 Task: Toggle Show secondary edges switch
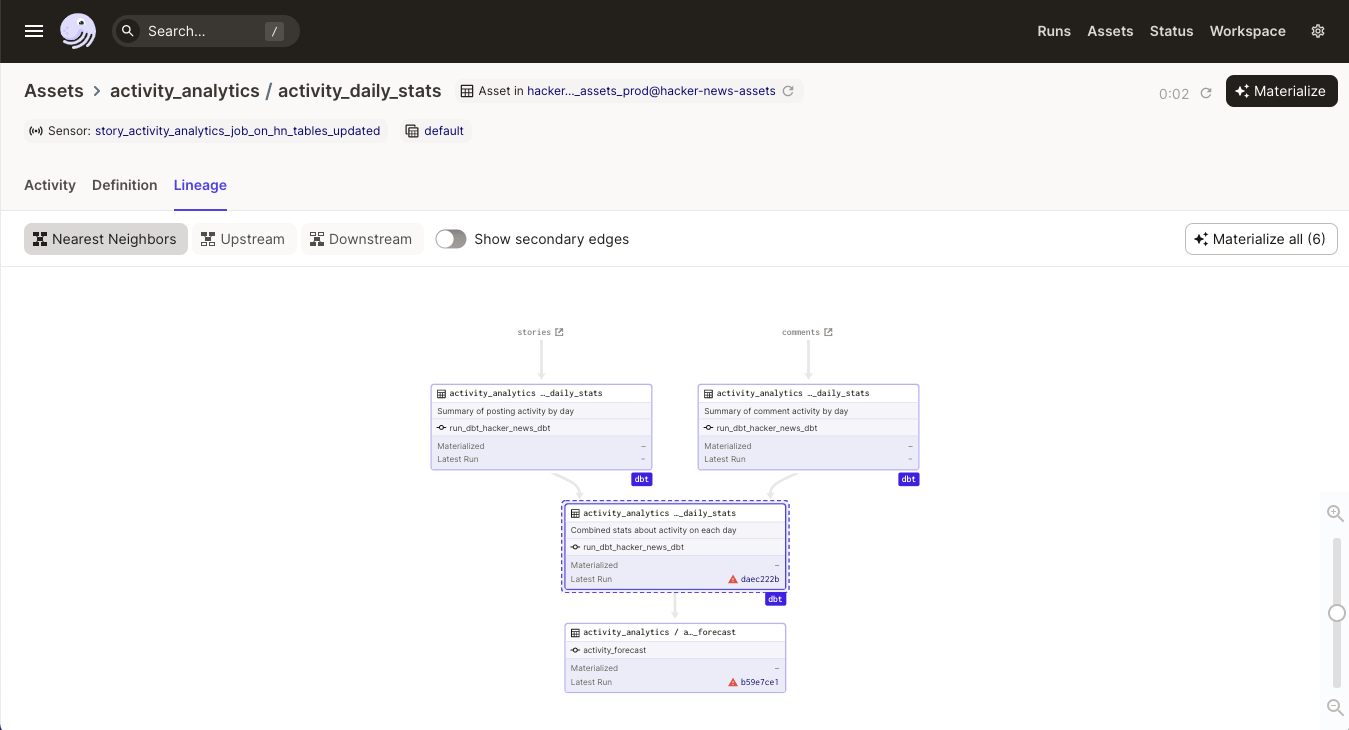point(451,239)
